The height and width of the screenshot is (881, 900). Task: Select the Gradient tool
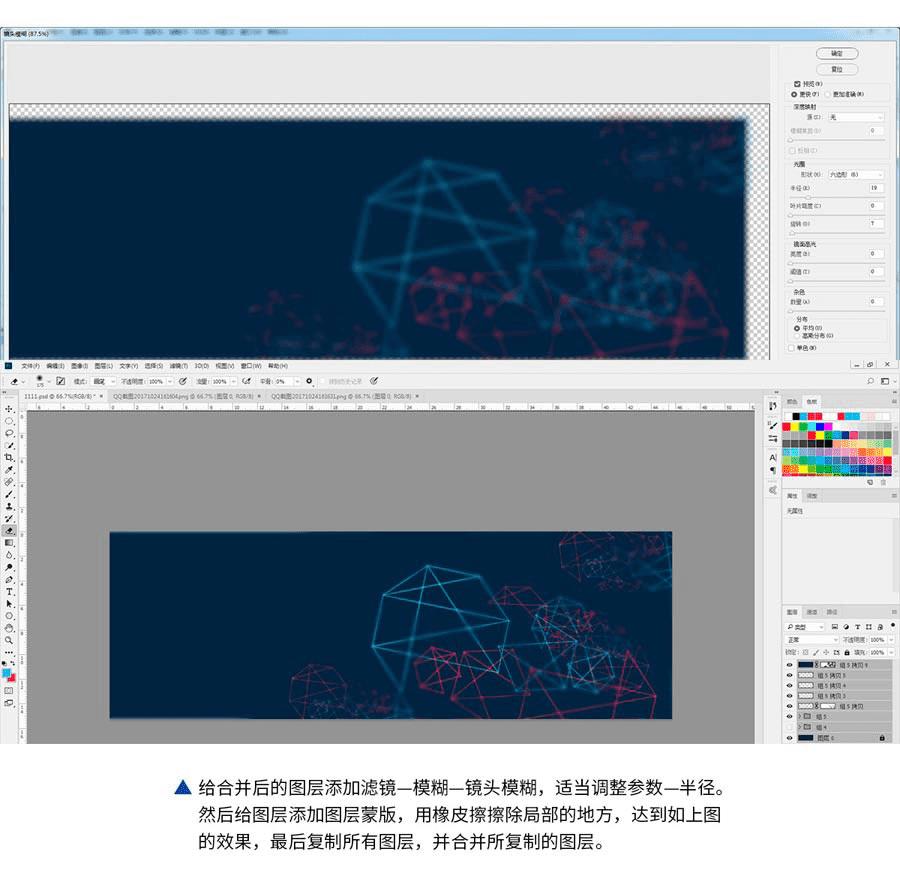9,542
